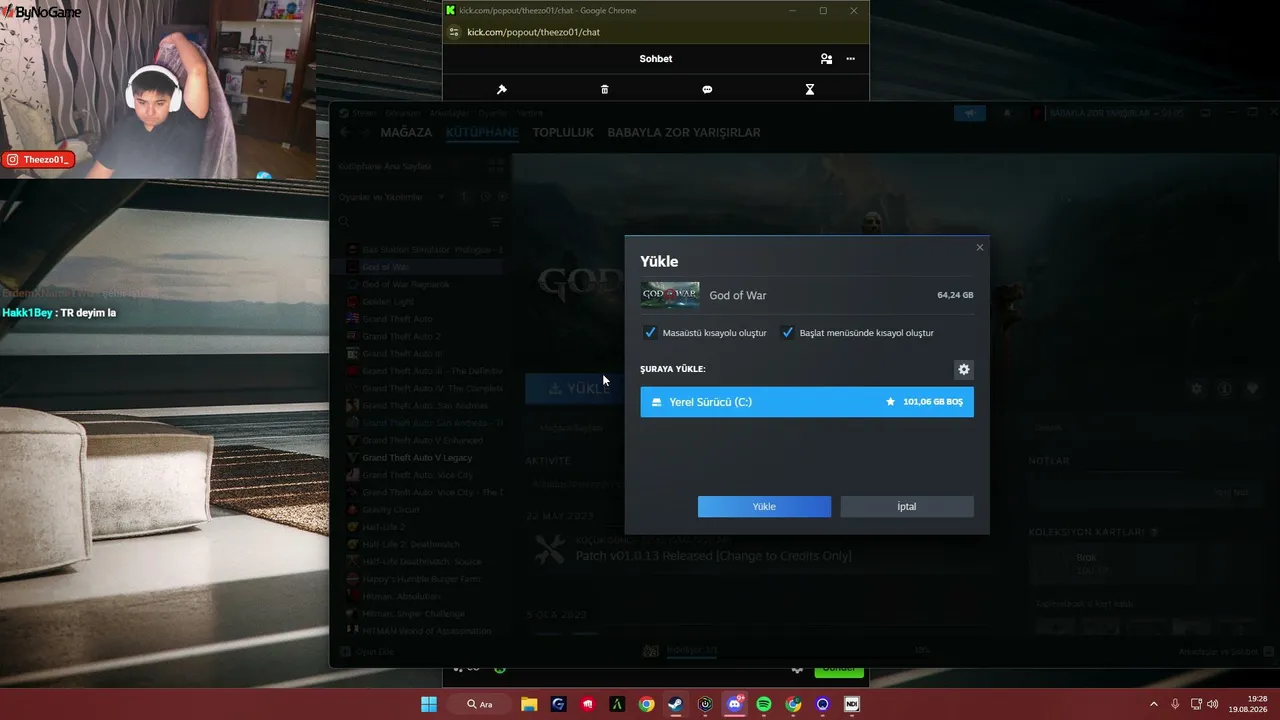The width and height of the screenshot is (1280, 720).
Task: Open Patch v01.0.13 Released news item
Action: 713,555
